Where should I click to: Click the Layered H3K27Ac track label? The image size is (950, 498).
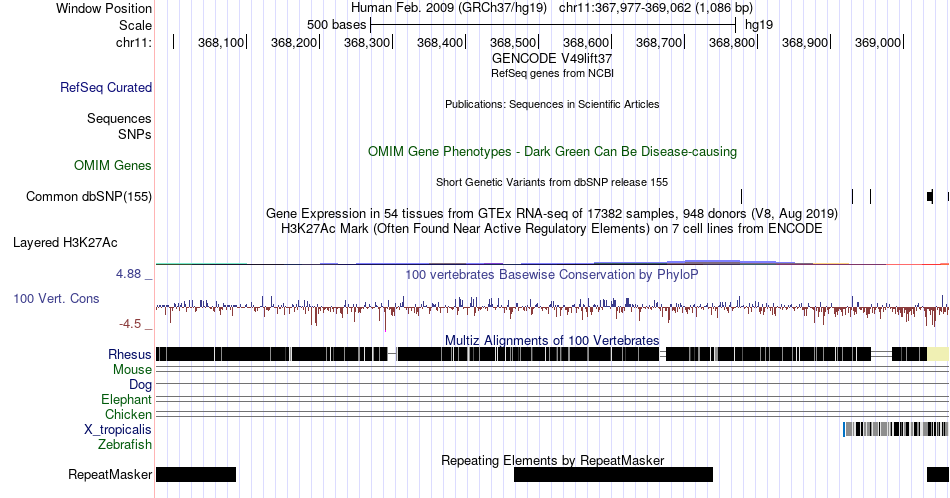[65, 242]
